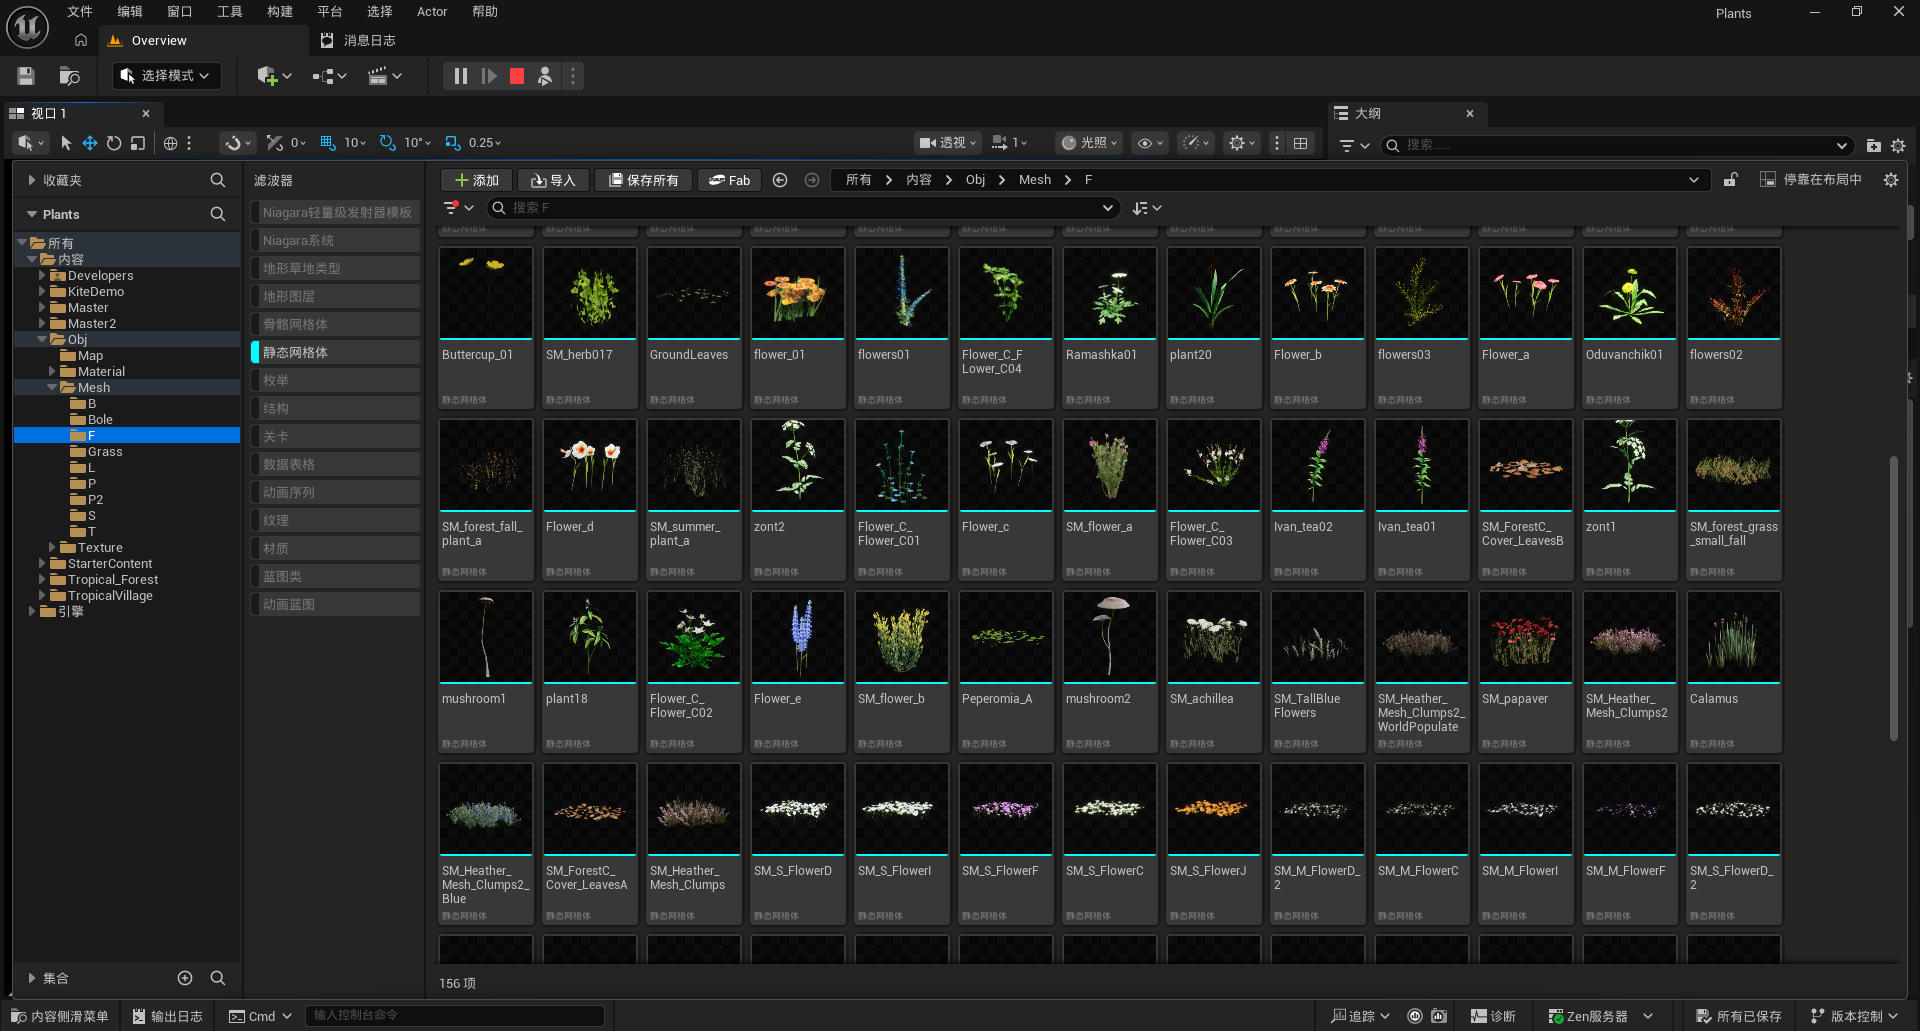1920x1031 pixels.
Task: Select the rotate gizmo tool
Action: pos(114,143)
